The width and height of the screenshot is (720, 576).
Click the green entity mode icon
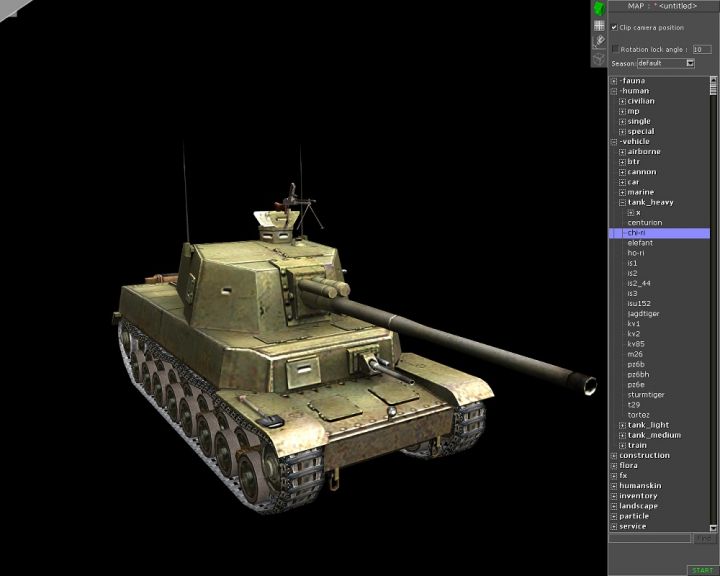[599, 8]
